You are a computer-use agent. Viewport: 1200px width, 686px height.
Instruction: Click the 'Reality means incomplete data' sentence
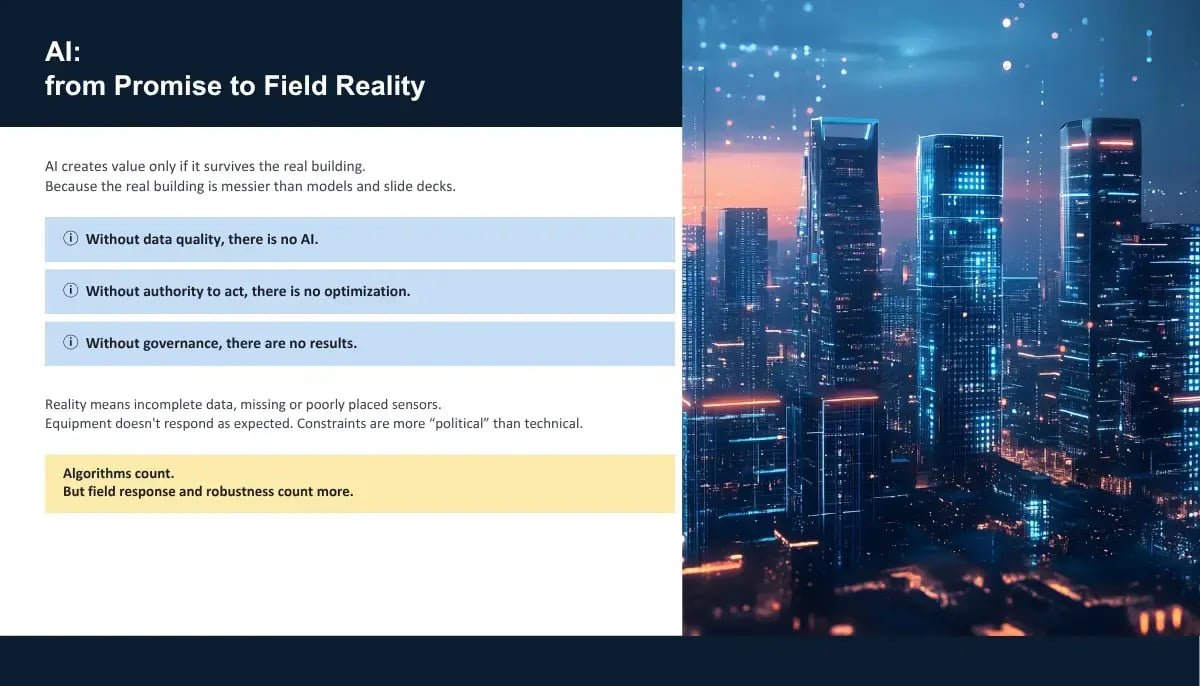(x=243, y=404)
